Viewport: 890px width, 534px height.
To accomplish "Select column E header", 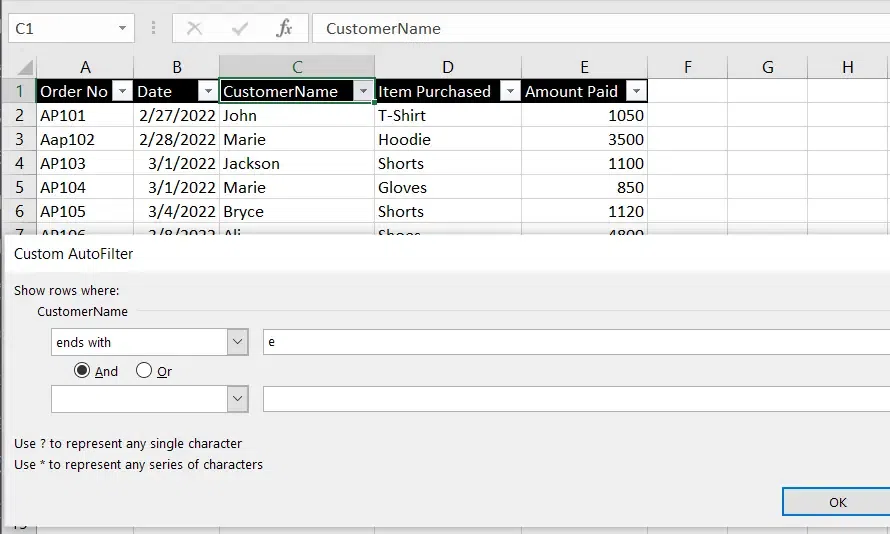I will [x=584, y=68].
